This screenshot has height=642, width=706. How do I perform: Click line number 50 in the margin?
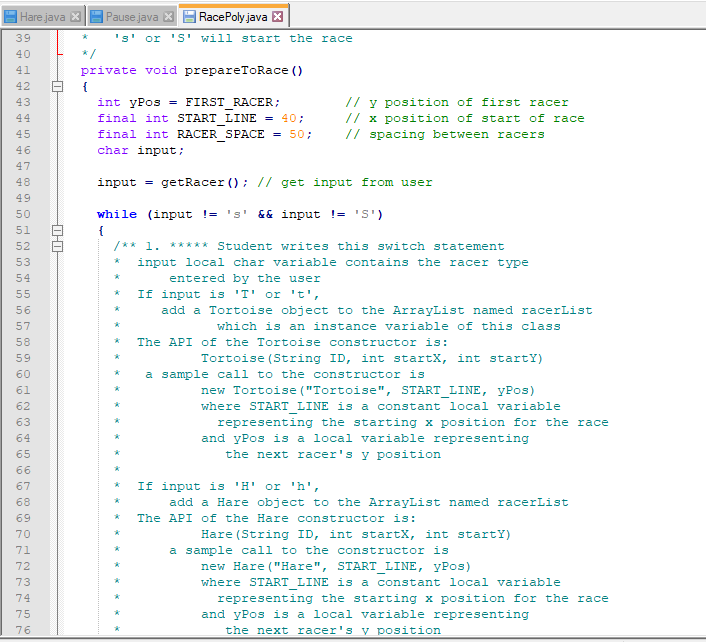click(23, 214)
